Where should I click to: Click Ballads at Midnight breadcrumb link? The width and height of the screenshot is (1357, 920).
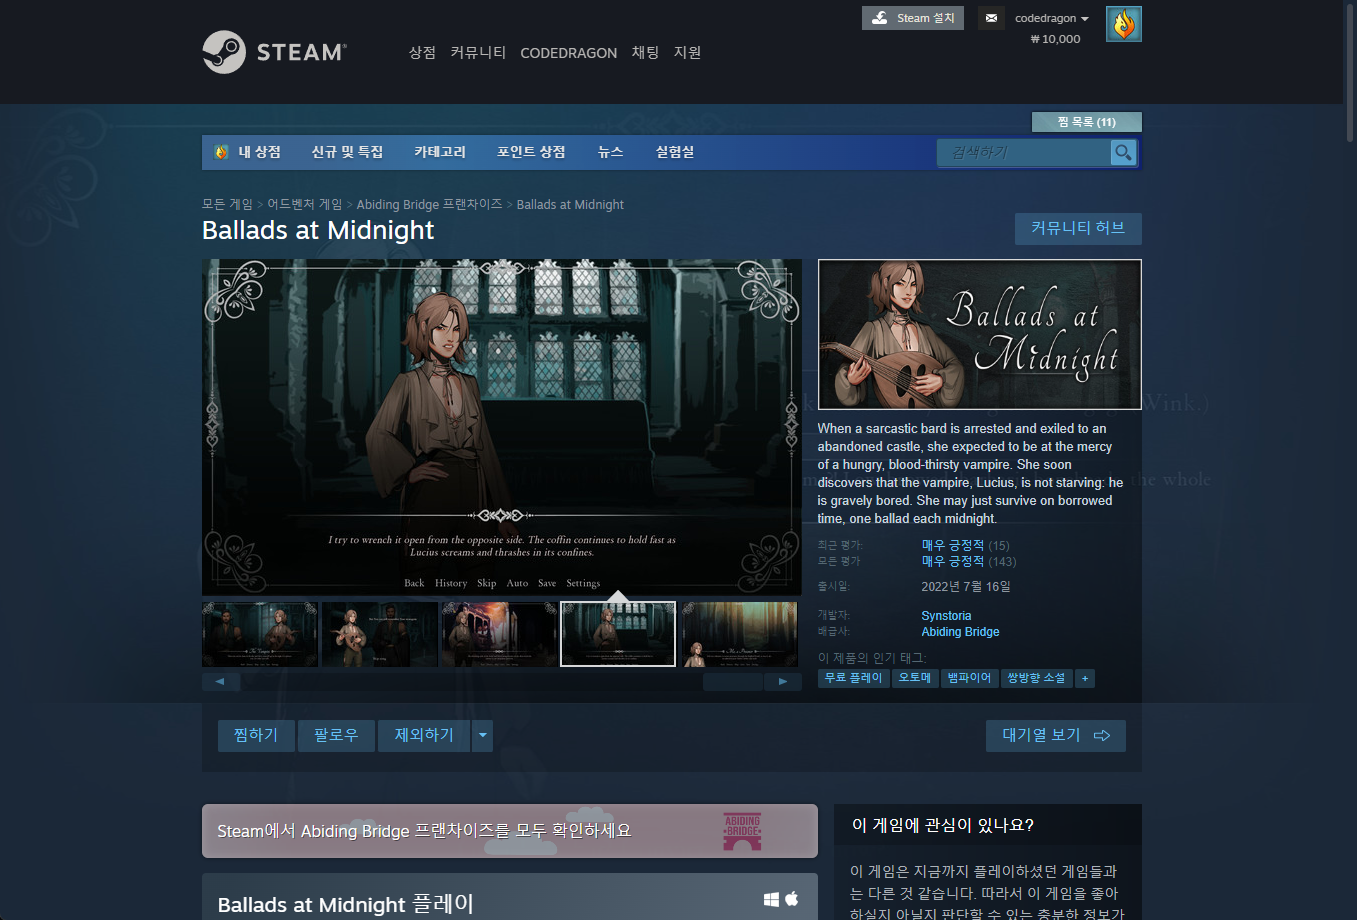(x=570, y=204)
